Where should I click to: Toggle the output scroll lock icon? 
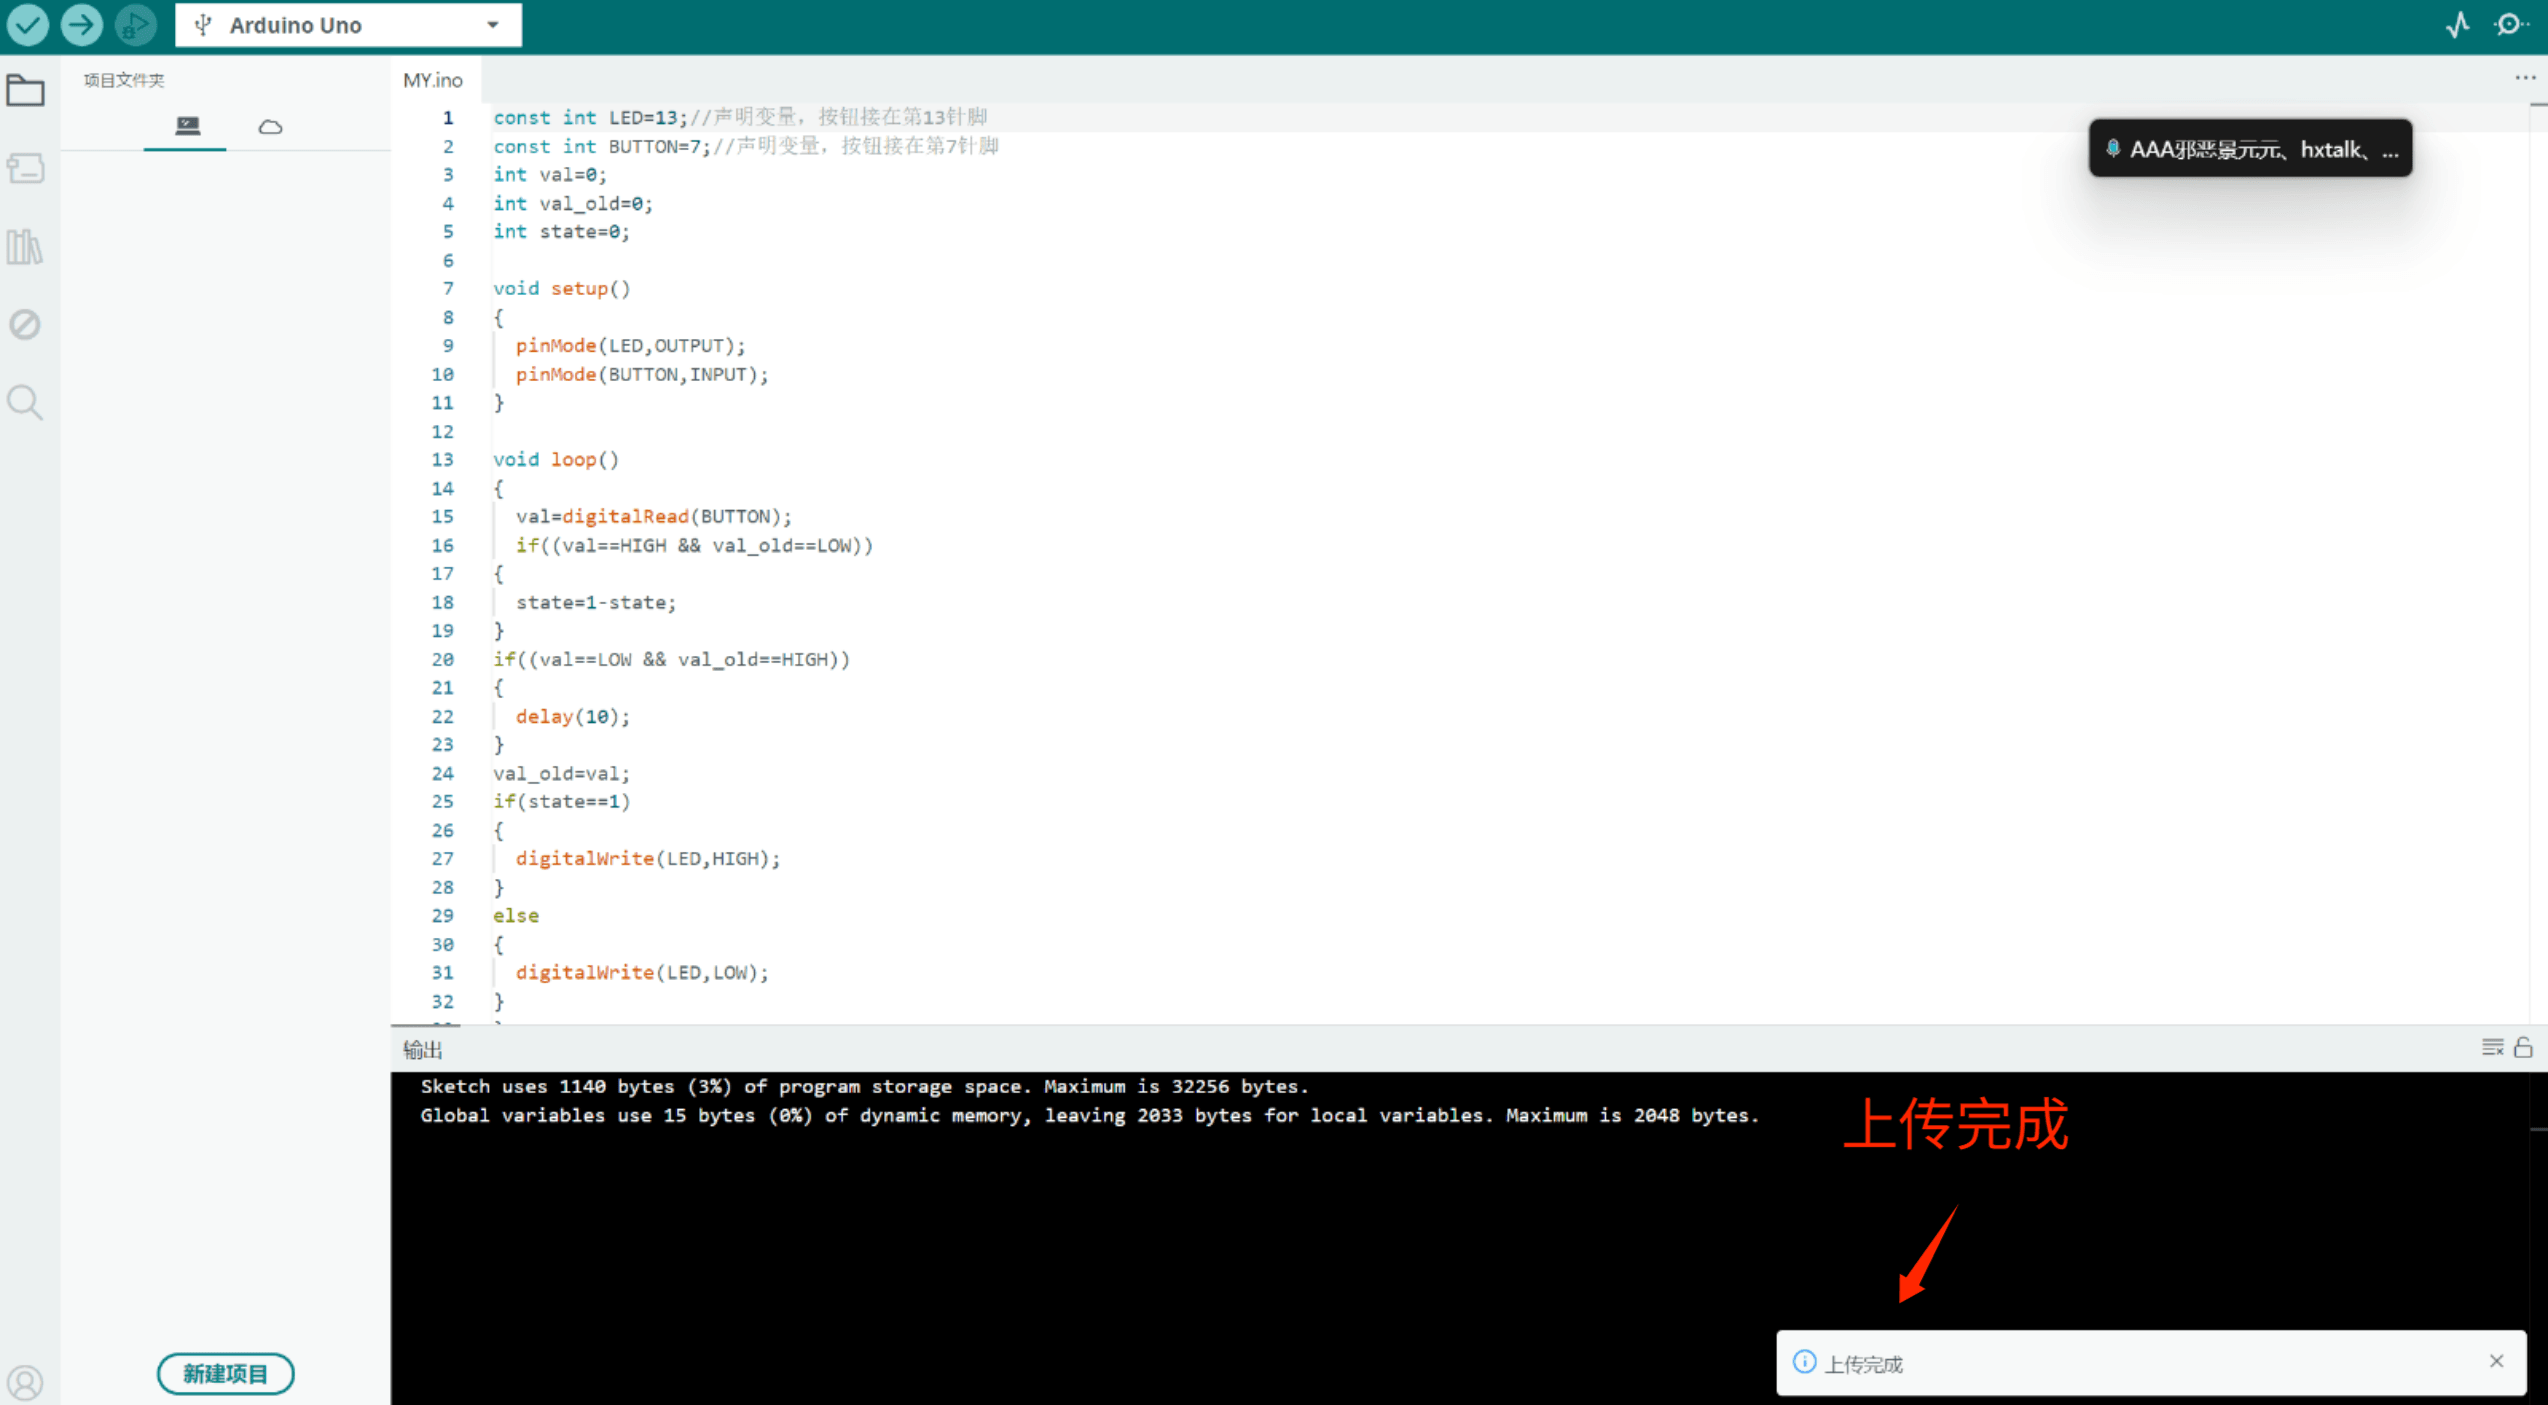(2523, 1047)
